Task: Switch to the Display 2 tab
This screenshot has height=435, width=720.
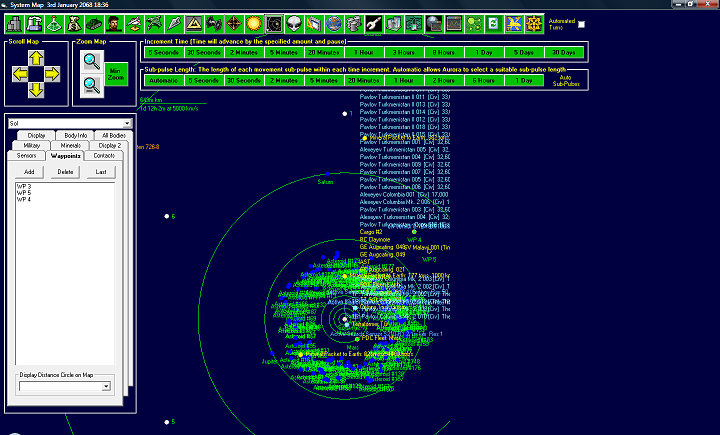Action: [110, 146]
